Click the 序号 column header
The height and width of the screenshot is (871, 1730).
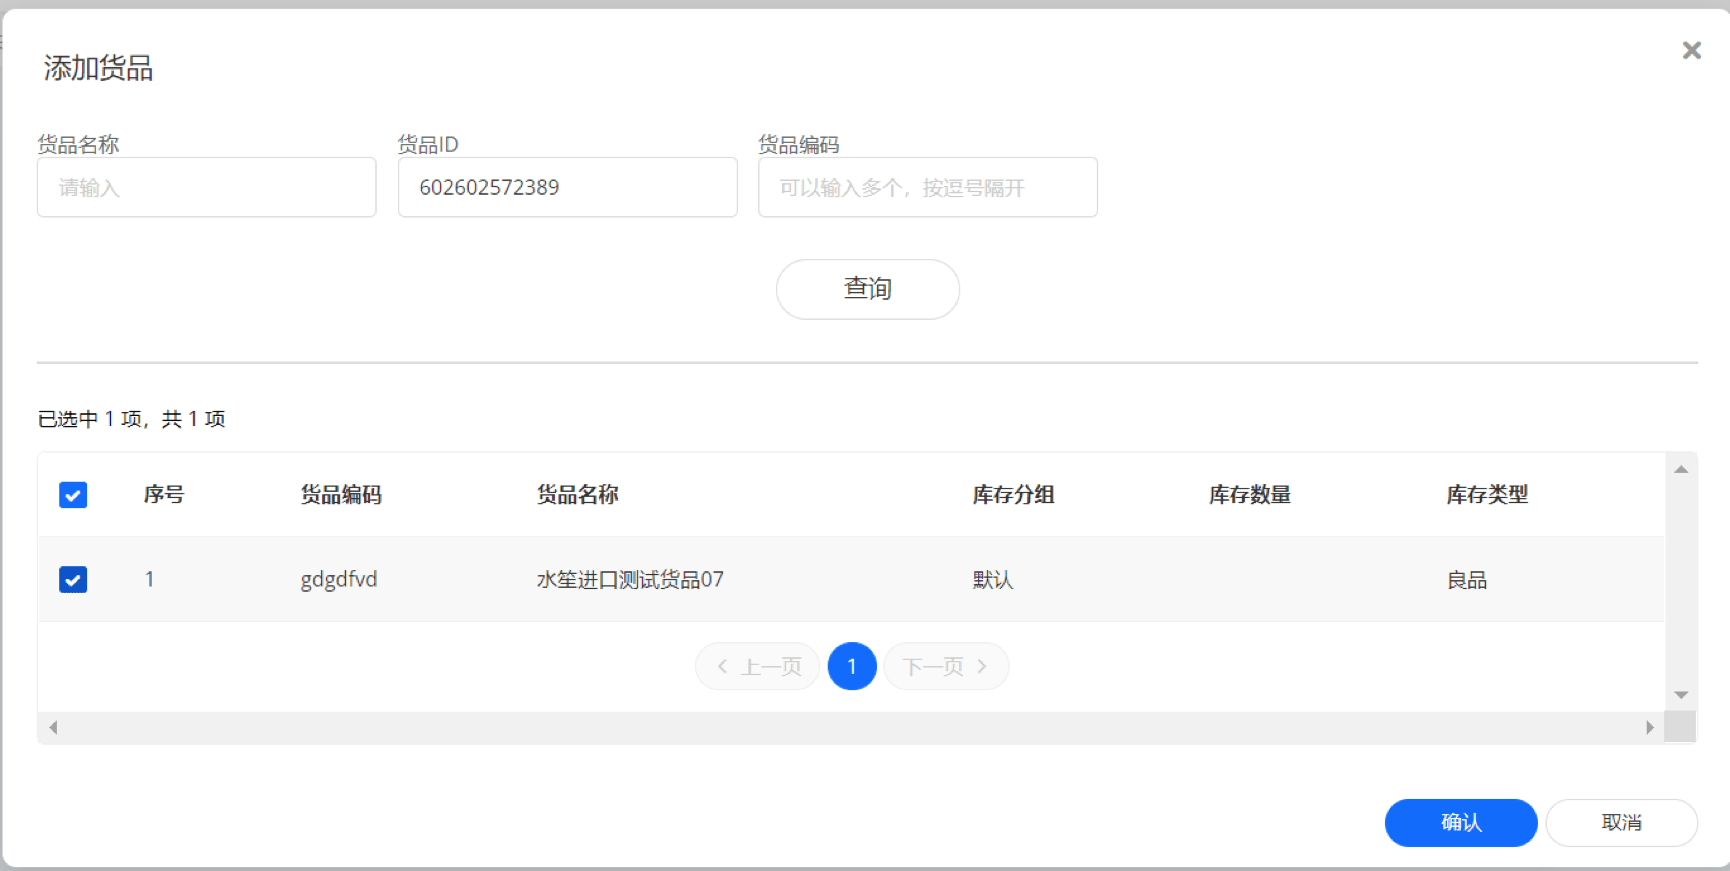pos(164,495)
